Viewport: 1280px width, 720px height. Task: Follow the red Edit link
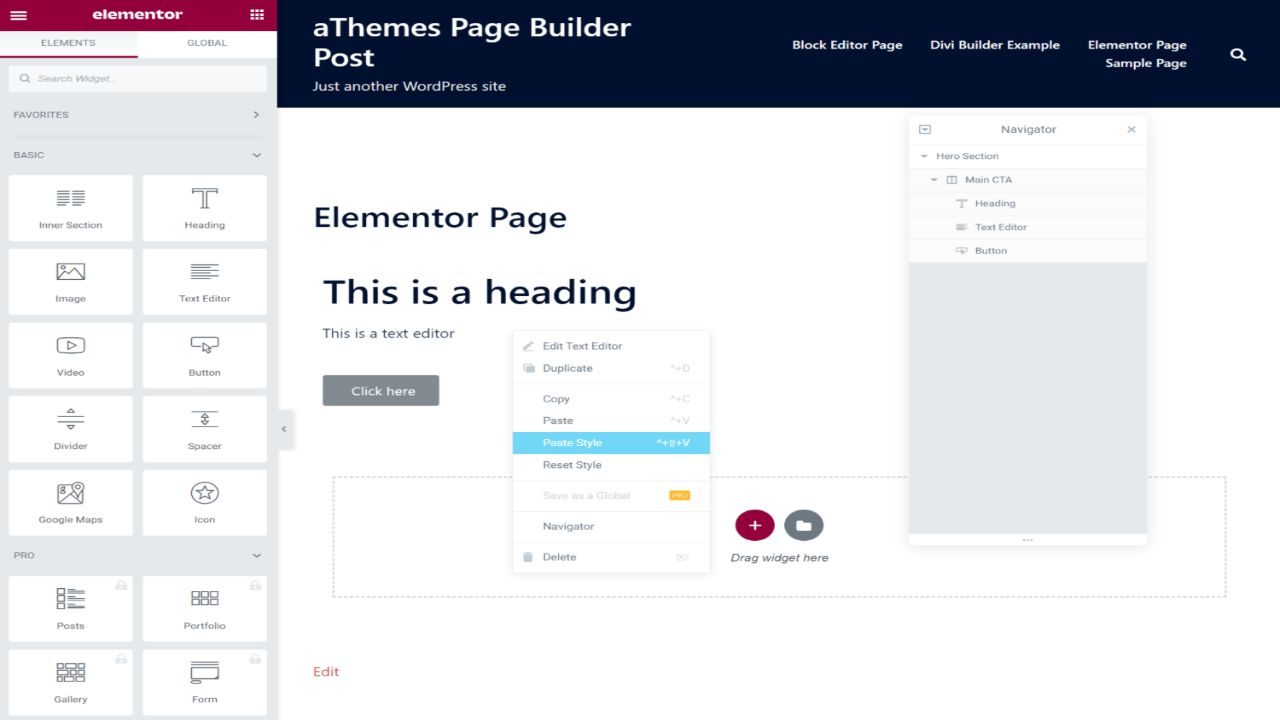click(326, 672)
